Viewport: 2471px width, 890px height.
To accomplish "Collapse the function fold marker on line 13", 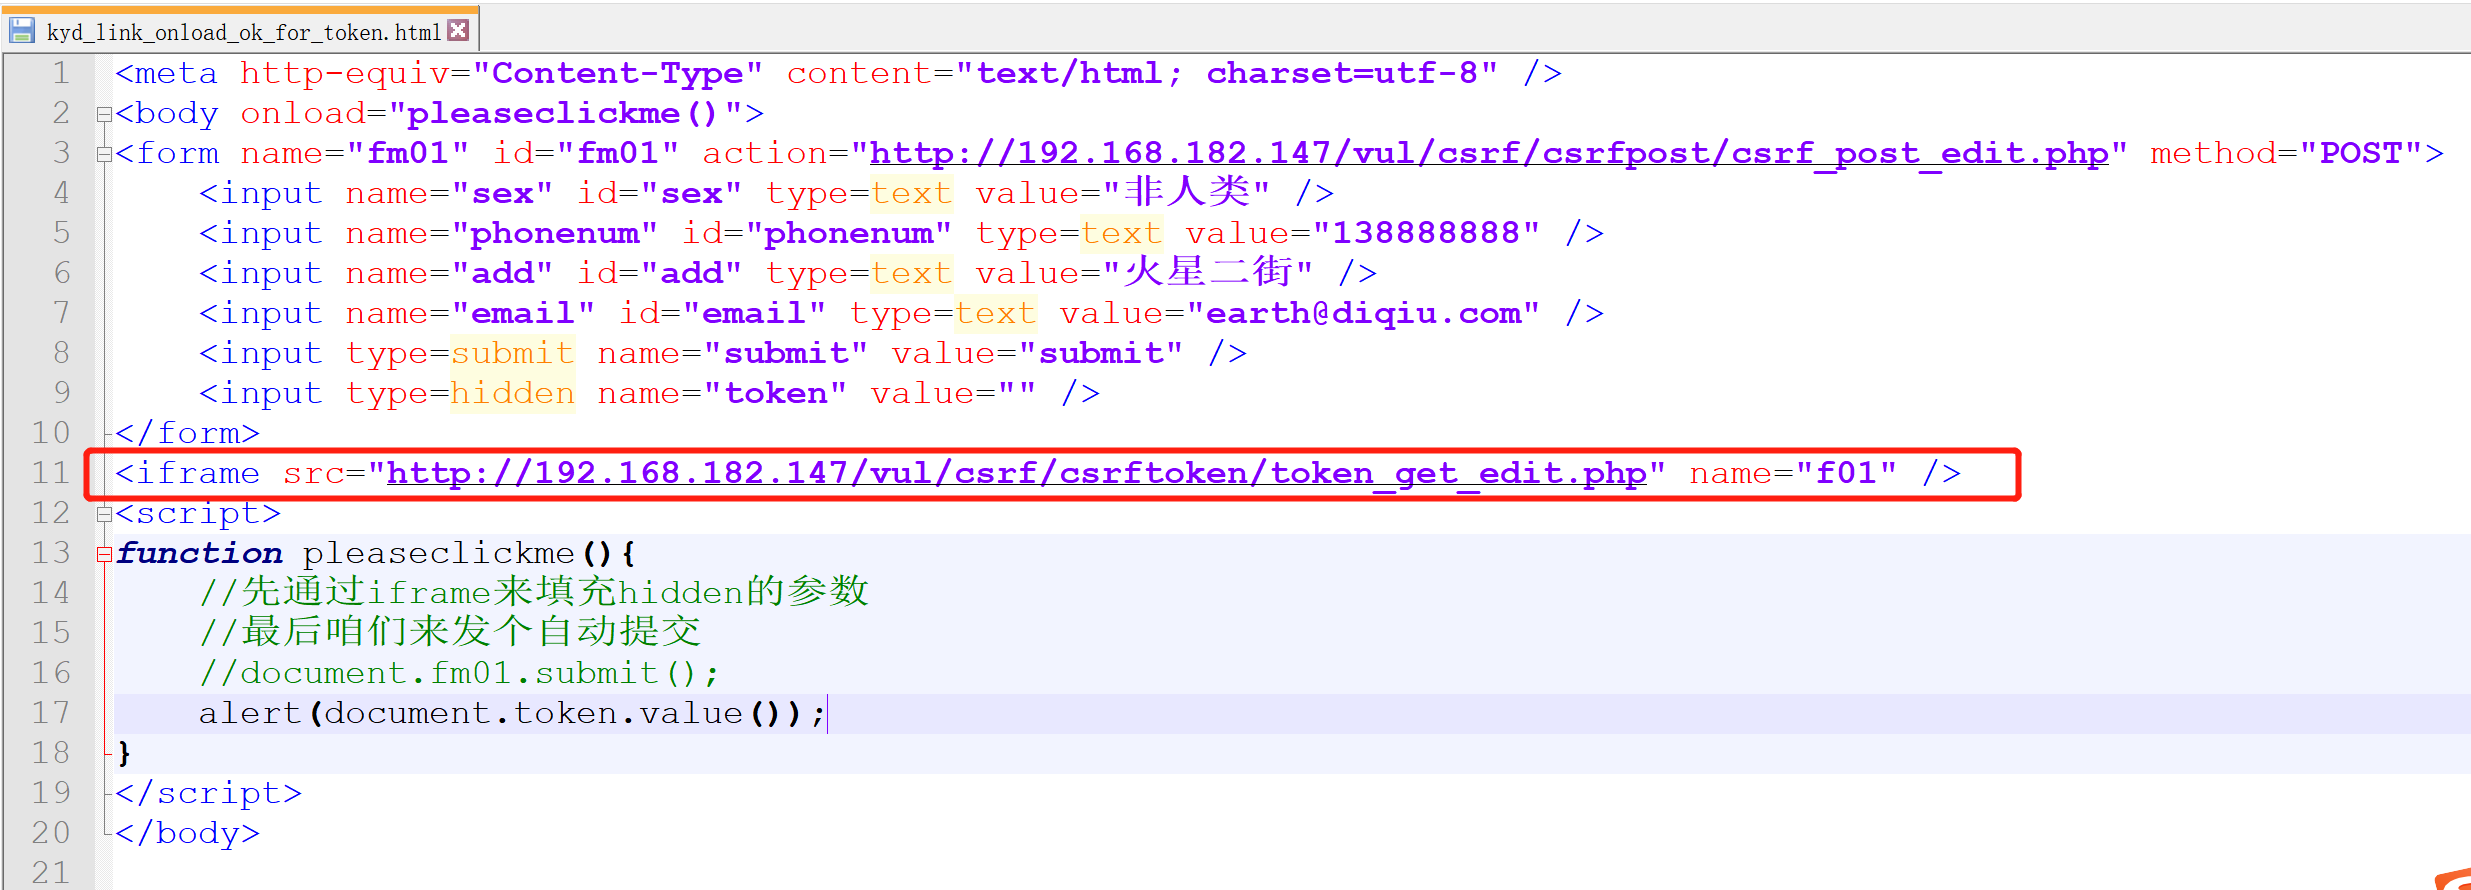I will [x=103, y=555].
